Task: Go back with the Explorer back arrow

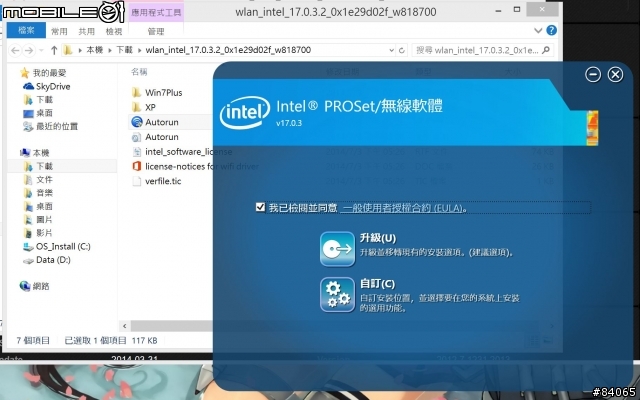Action: (x=16, y=50)
